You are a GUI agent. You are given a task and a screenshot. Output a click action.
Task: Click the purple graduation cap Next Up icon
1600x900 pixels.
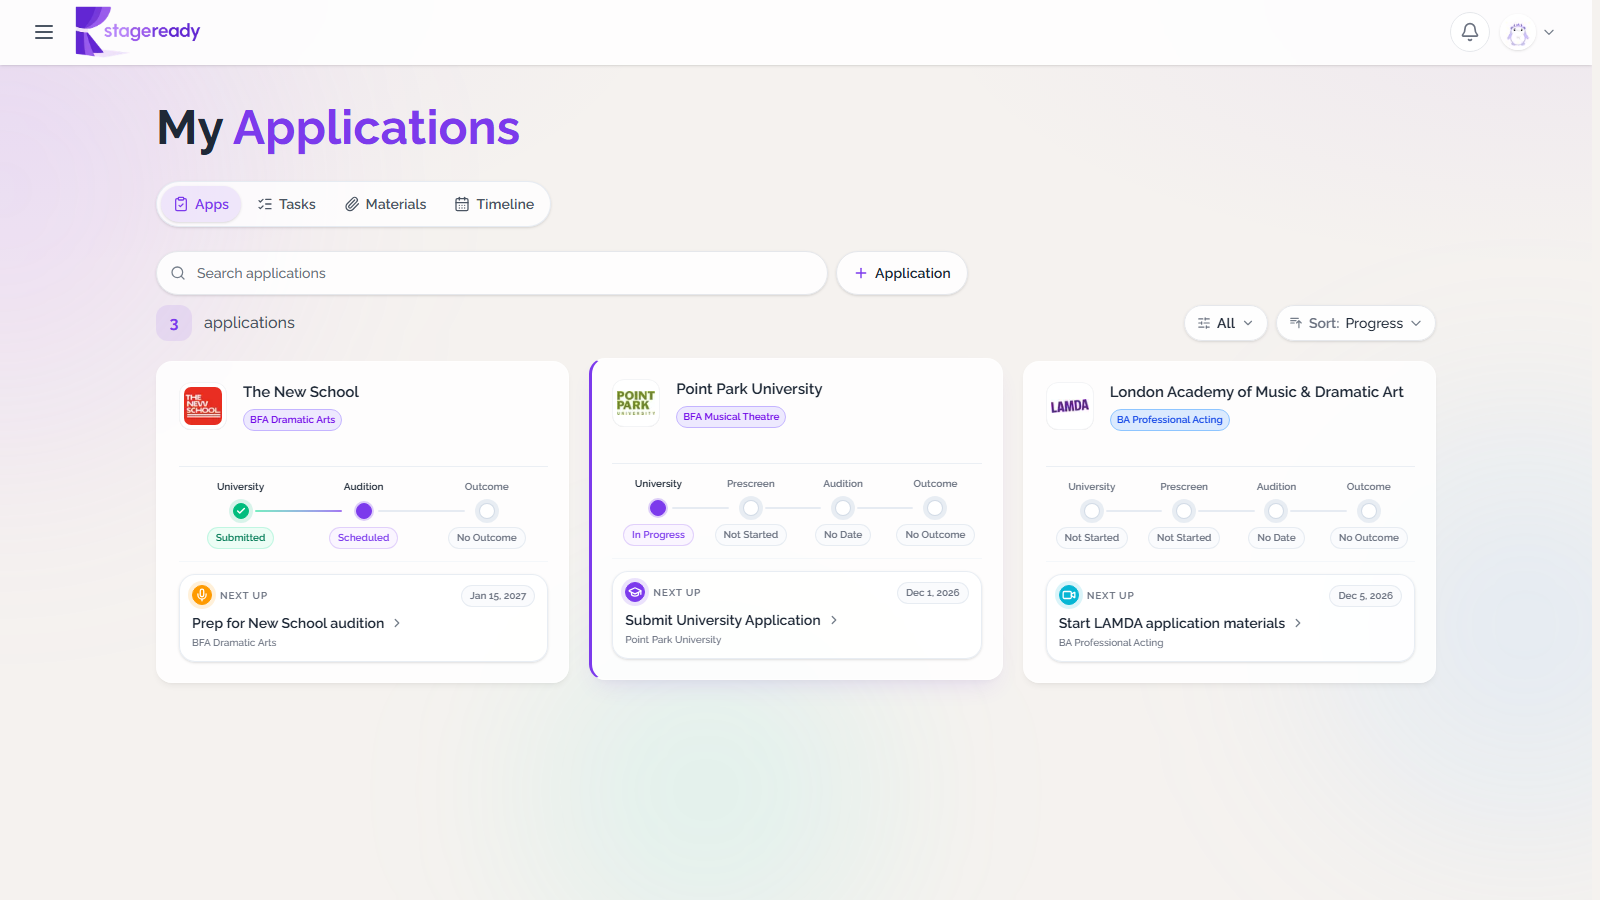635,592
